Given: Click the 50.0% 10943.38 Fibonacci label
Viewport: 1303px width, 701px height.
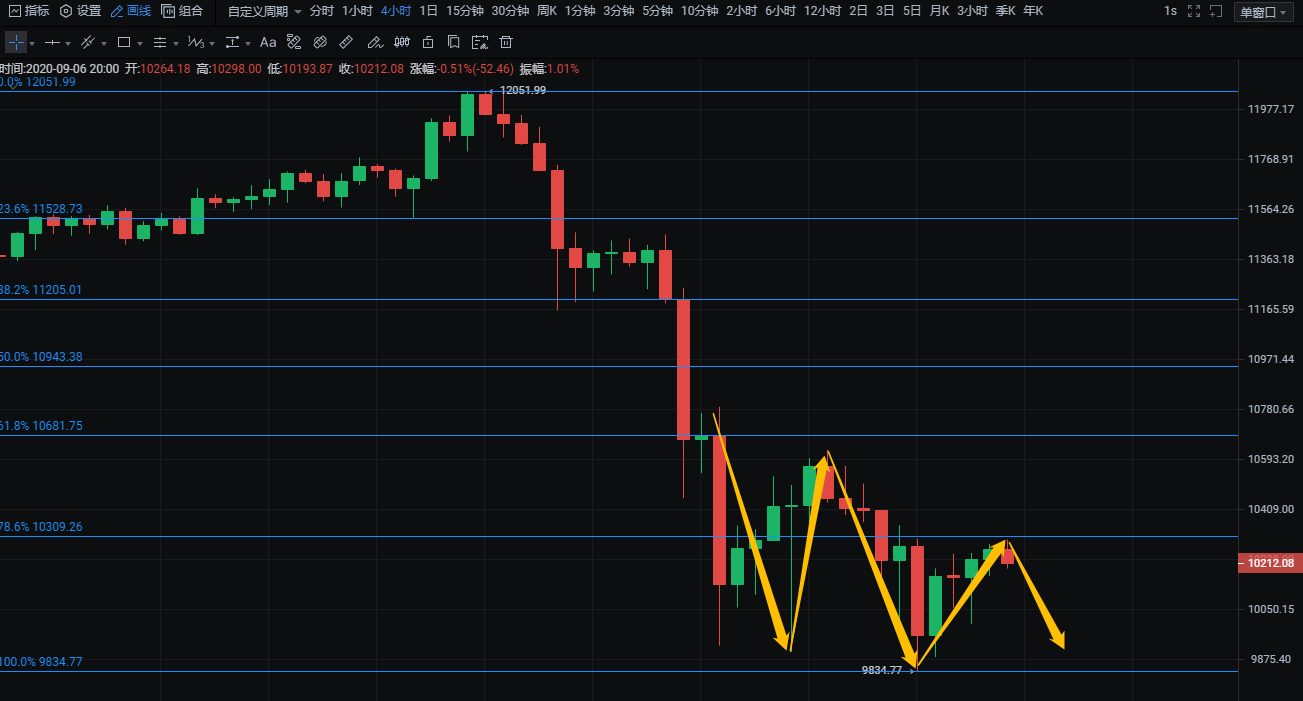Looking at the screenshot, I should [42, 357].
